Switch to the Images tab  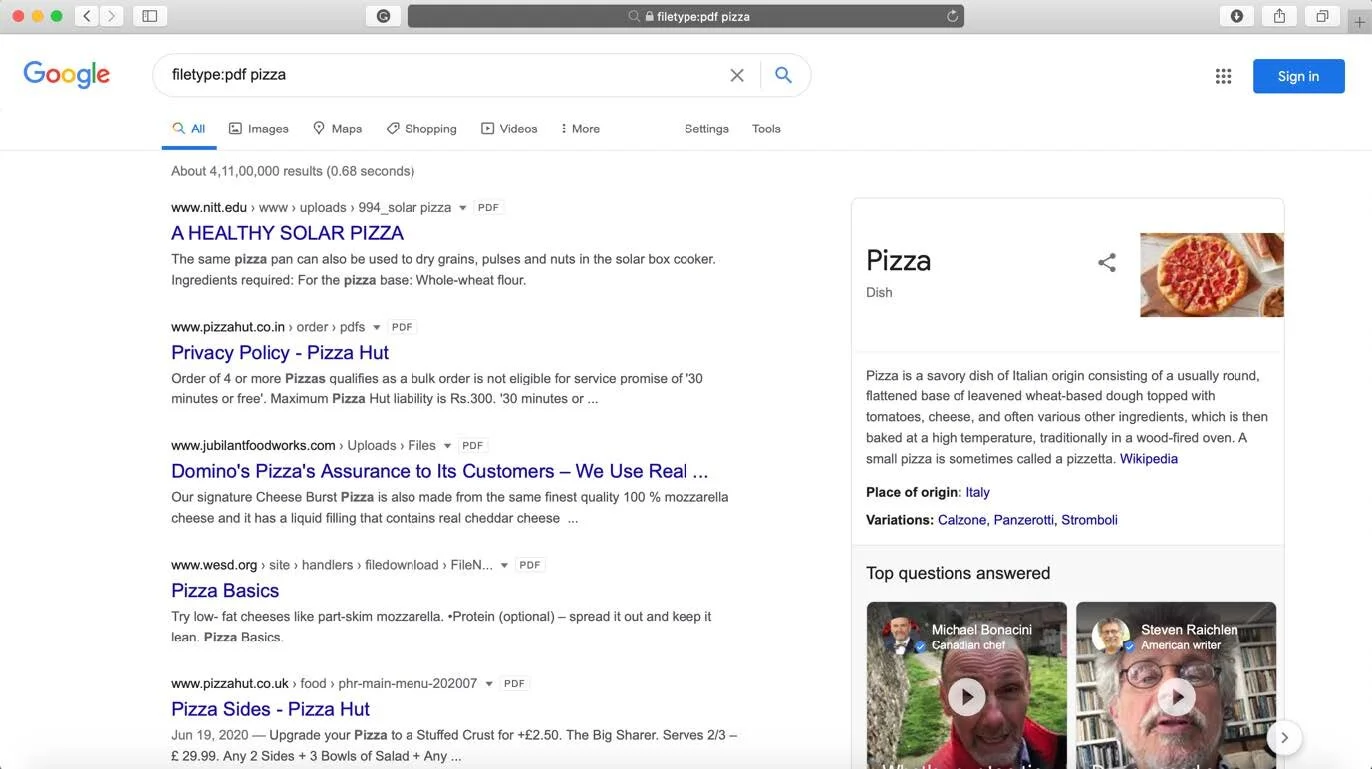coord(258,129)
